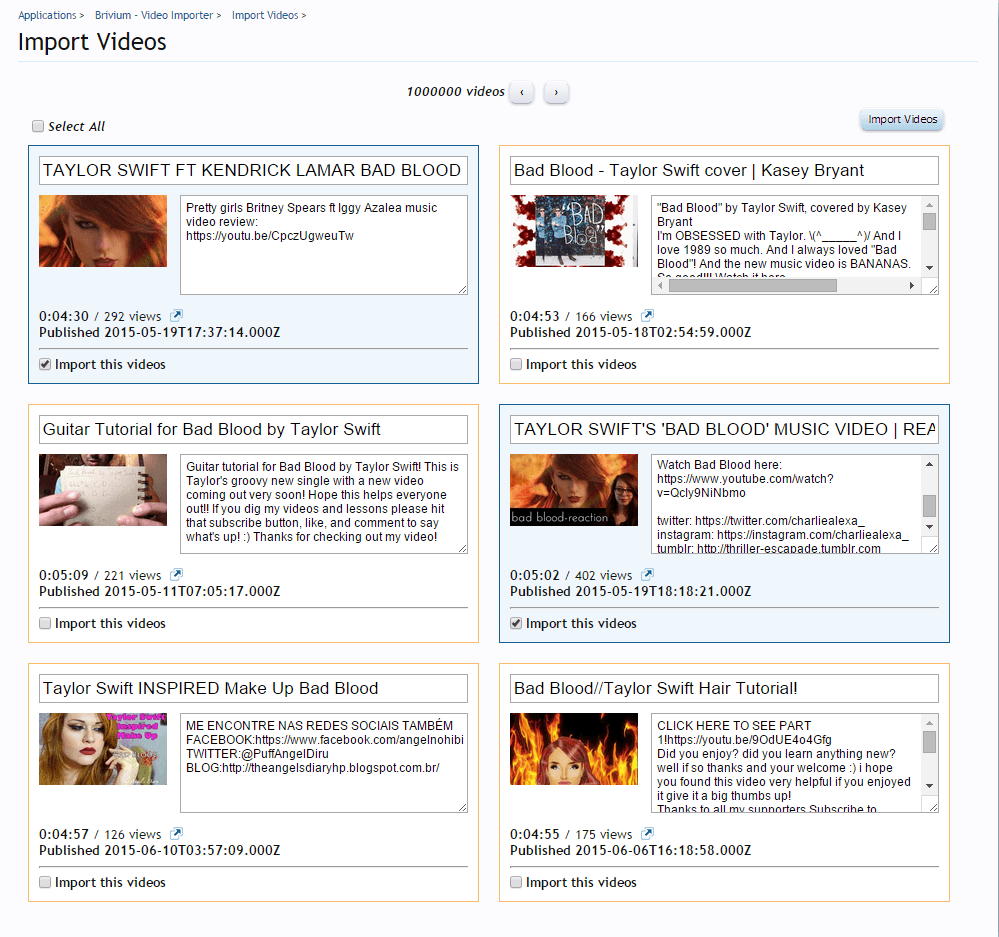Click thumbnail of Kasey Bryant cover video

pos(574,231)
